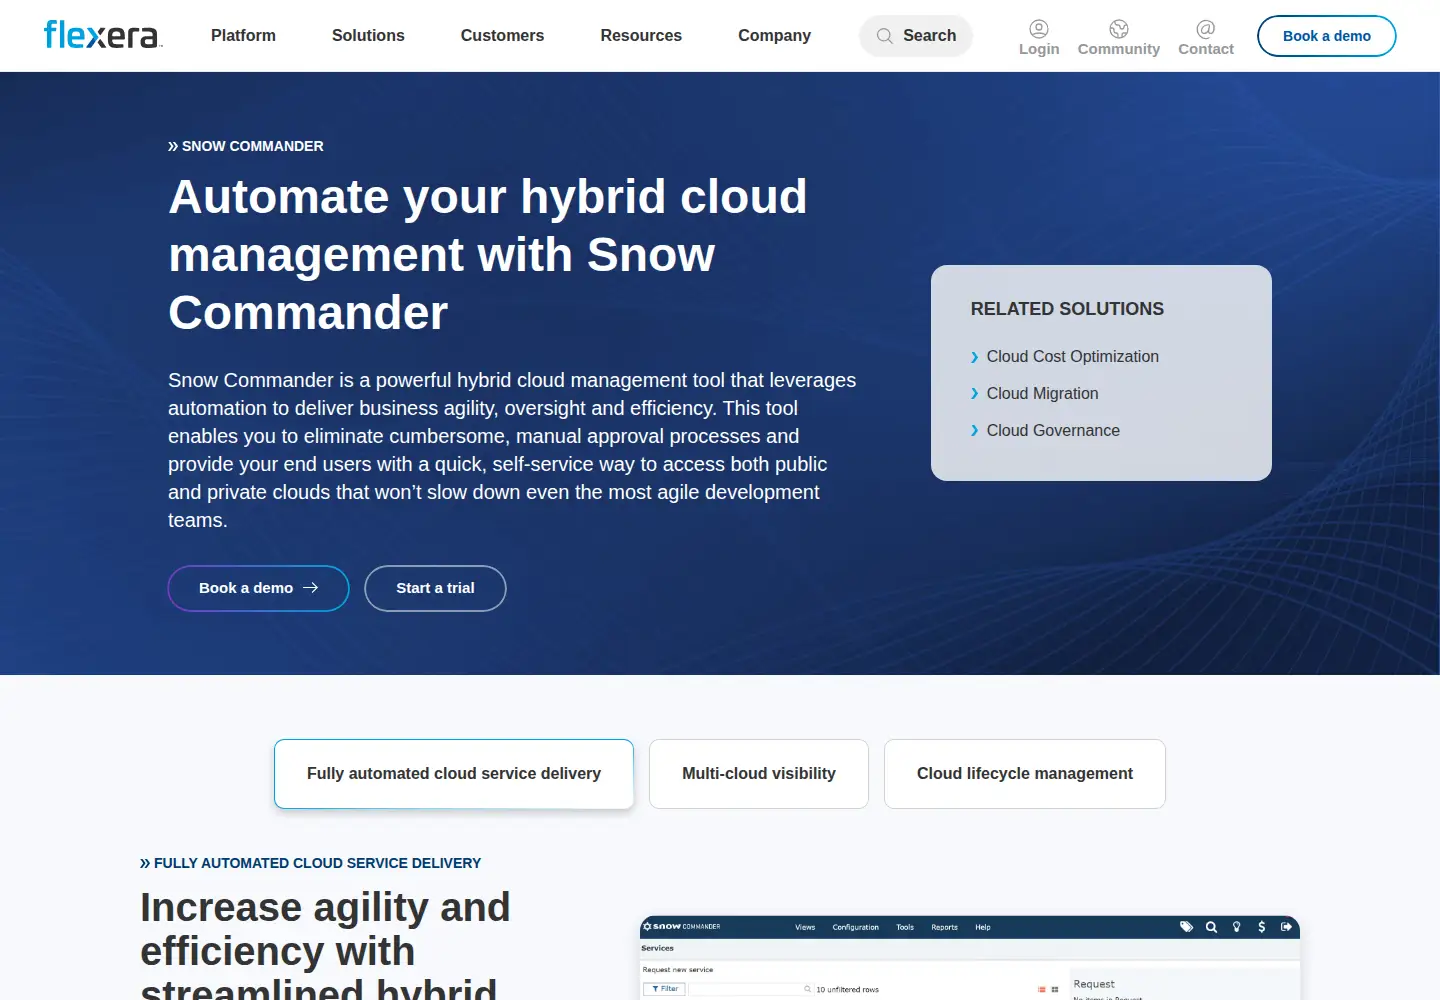Open the Cloud Cost Optimization related solution
1440x1000 pixels.
[x=1072, y=357]
